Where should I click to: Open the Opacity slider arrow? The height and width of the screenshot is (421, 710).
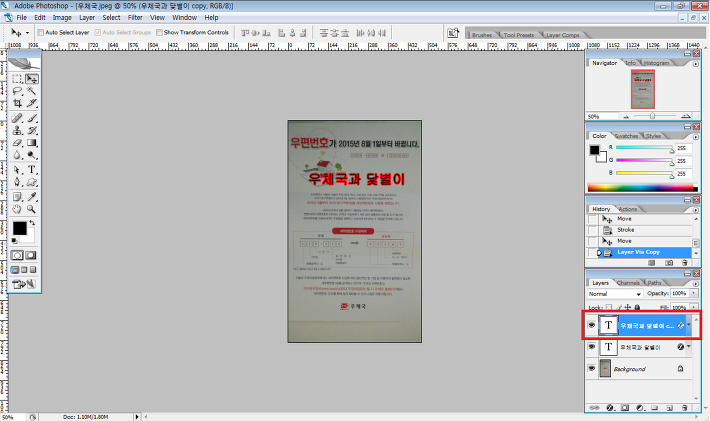694,293
